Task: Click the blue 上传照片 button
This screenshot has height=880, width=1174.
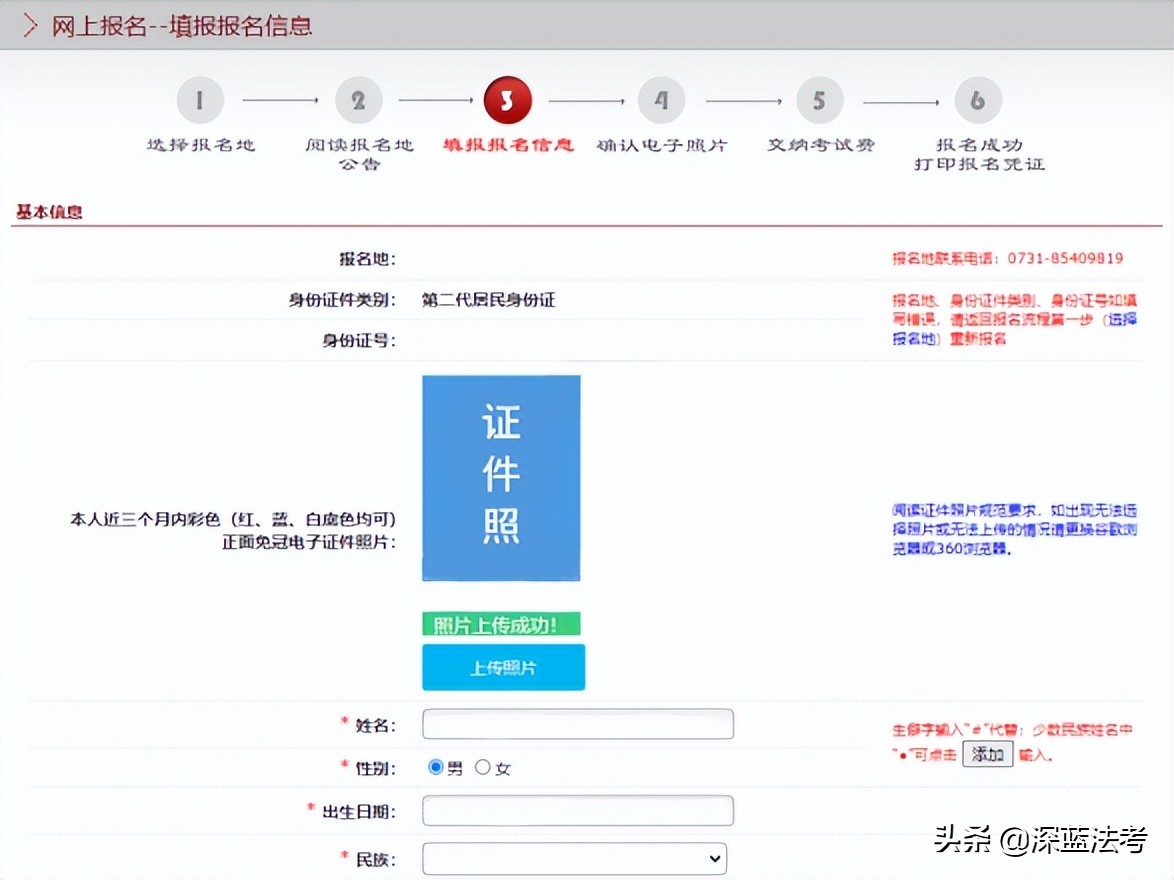Action: pyautogui.click(x=503, y=667)
